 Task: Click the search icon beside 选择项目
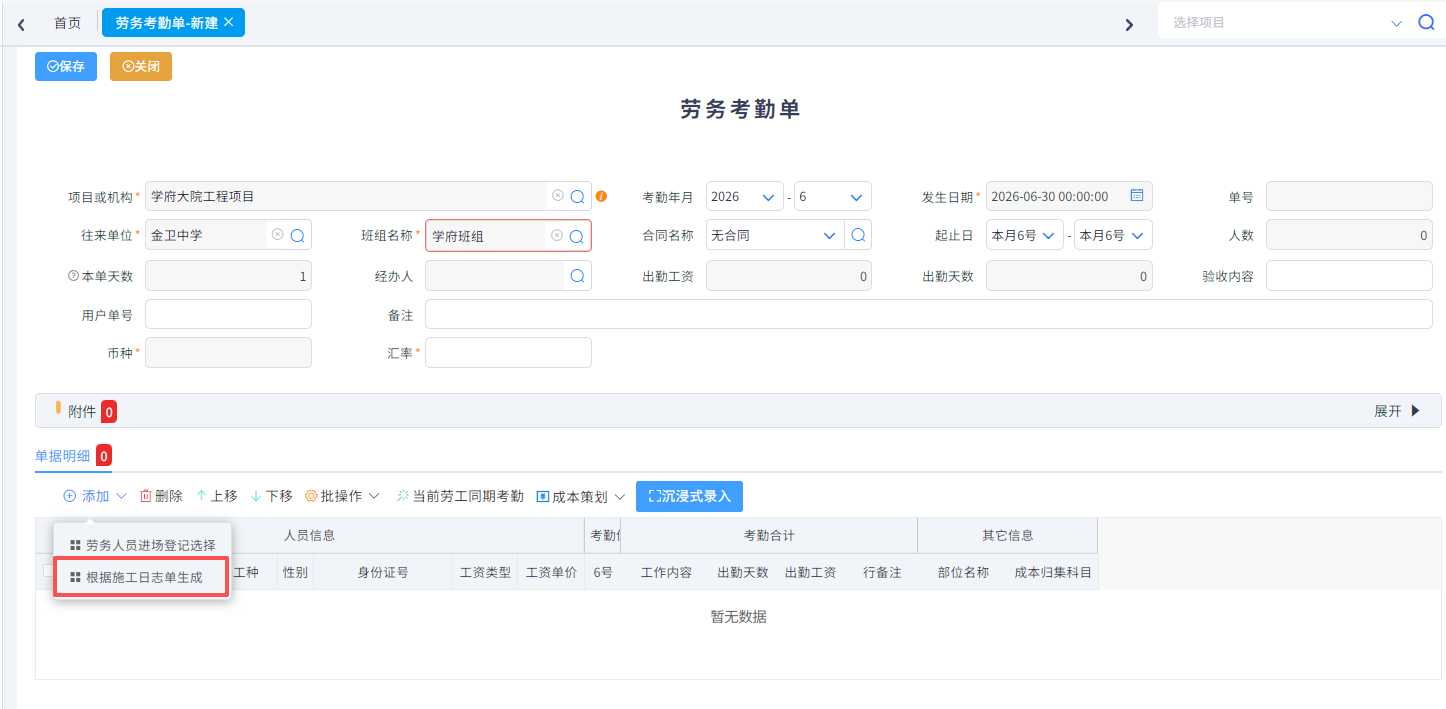[1427, 22]
